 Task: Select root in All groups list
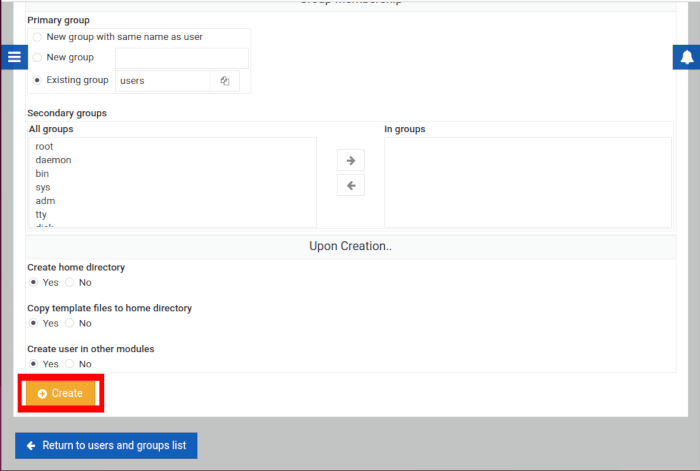[x=44, y=146]
